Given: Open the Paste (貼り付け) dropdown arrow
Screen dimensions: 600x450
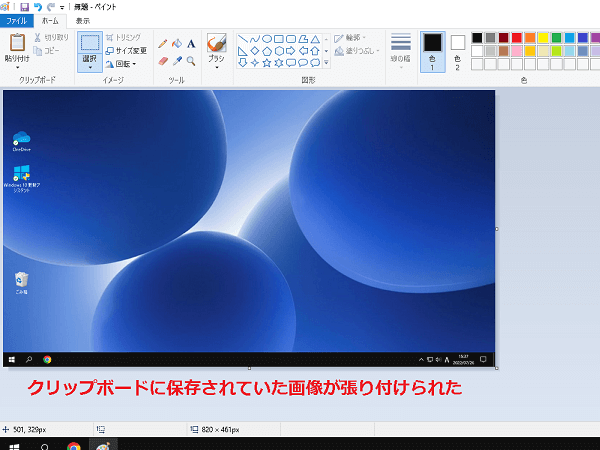Looking at the screenshot, I should (17, 68).
